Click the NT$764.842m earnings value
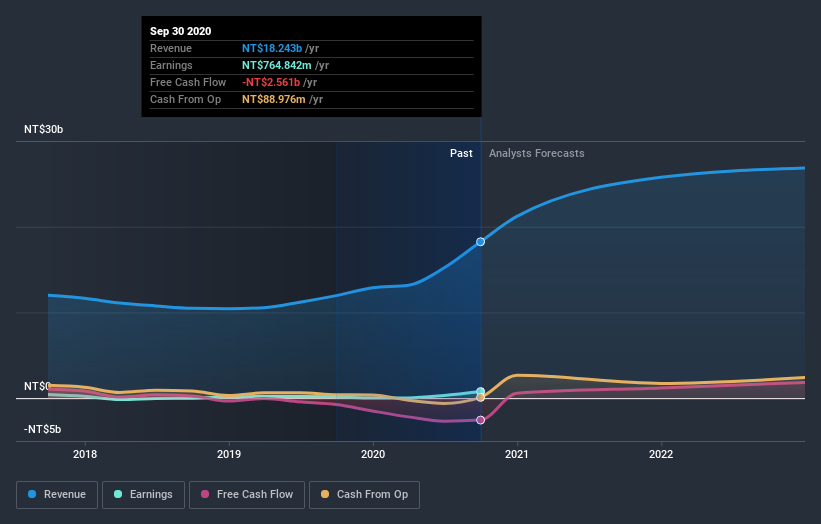 pyautogui.click(x=276, y=65)
